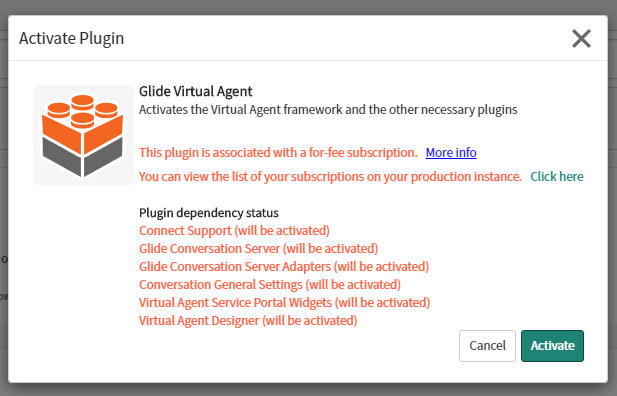Click the dimmed backdrop below the dialog
This screenshot has height=396, width=617.
click(x=308, y=390)
